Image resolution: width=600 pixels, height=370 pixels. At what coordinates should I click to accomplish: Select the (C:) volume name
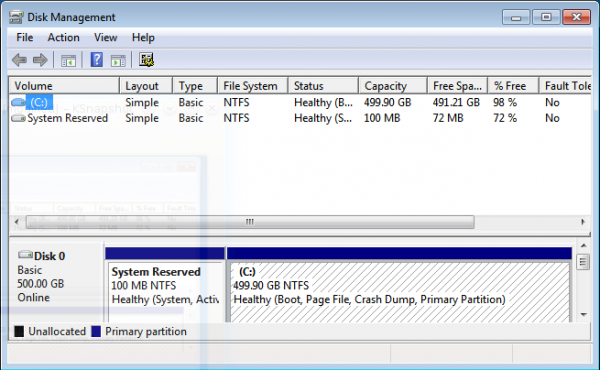tap(39, 102)
